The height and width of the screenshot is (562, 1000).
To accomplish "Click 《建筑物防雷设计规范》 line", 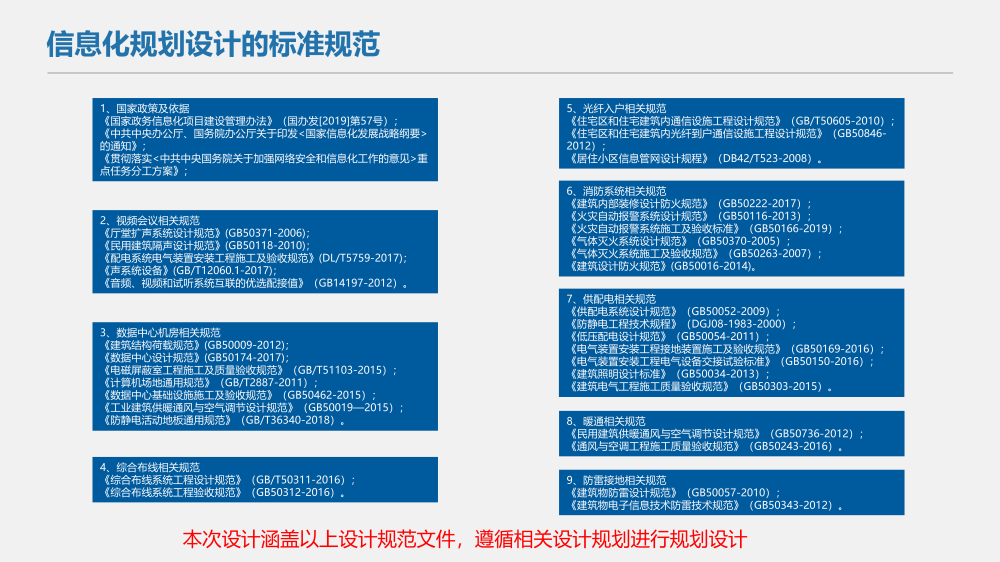I will (674, 492).
